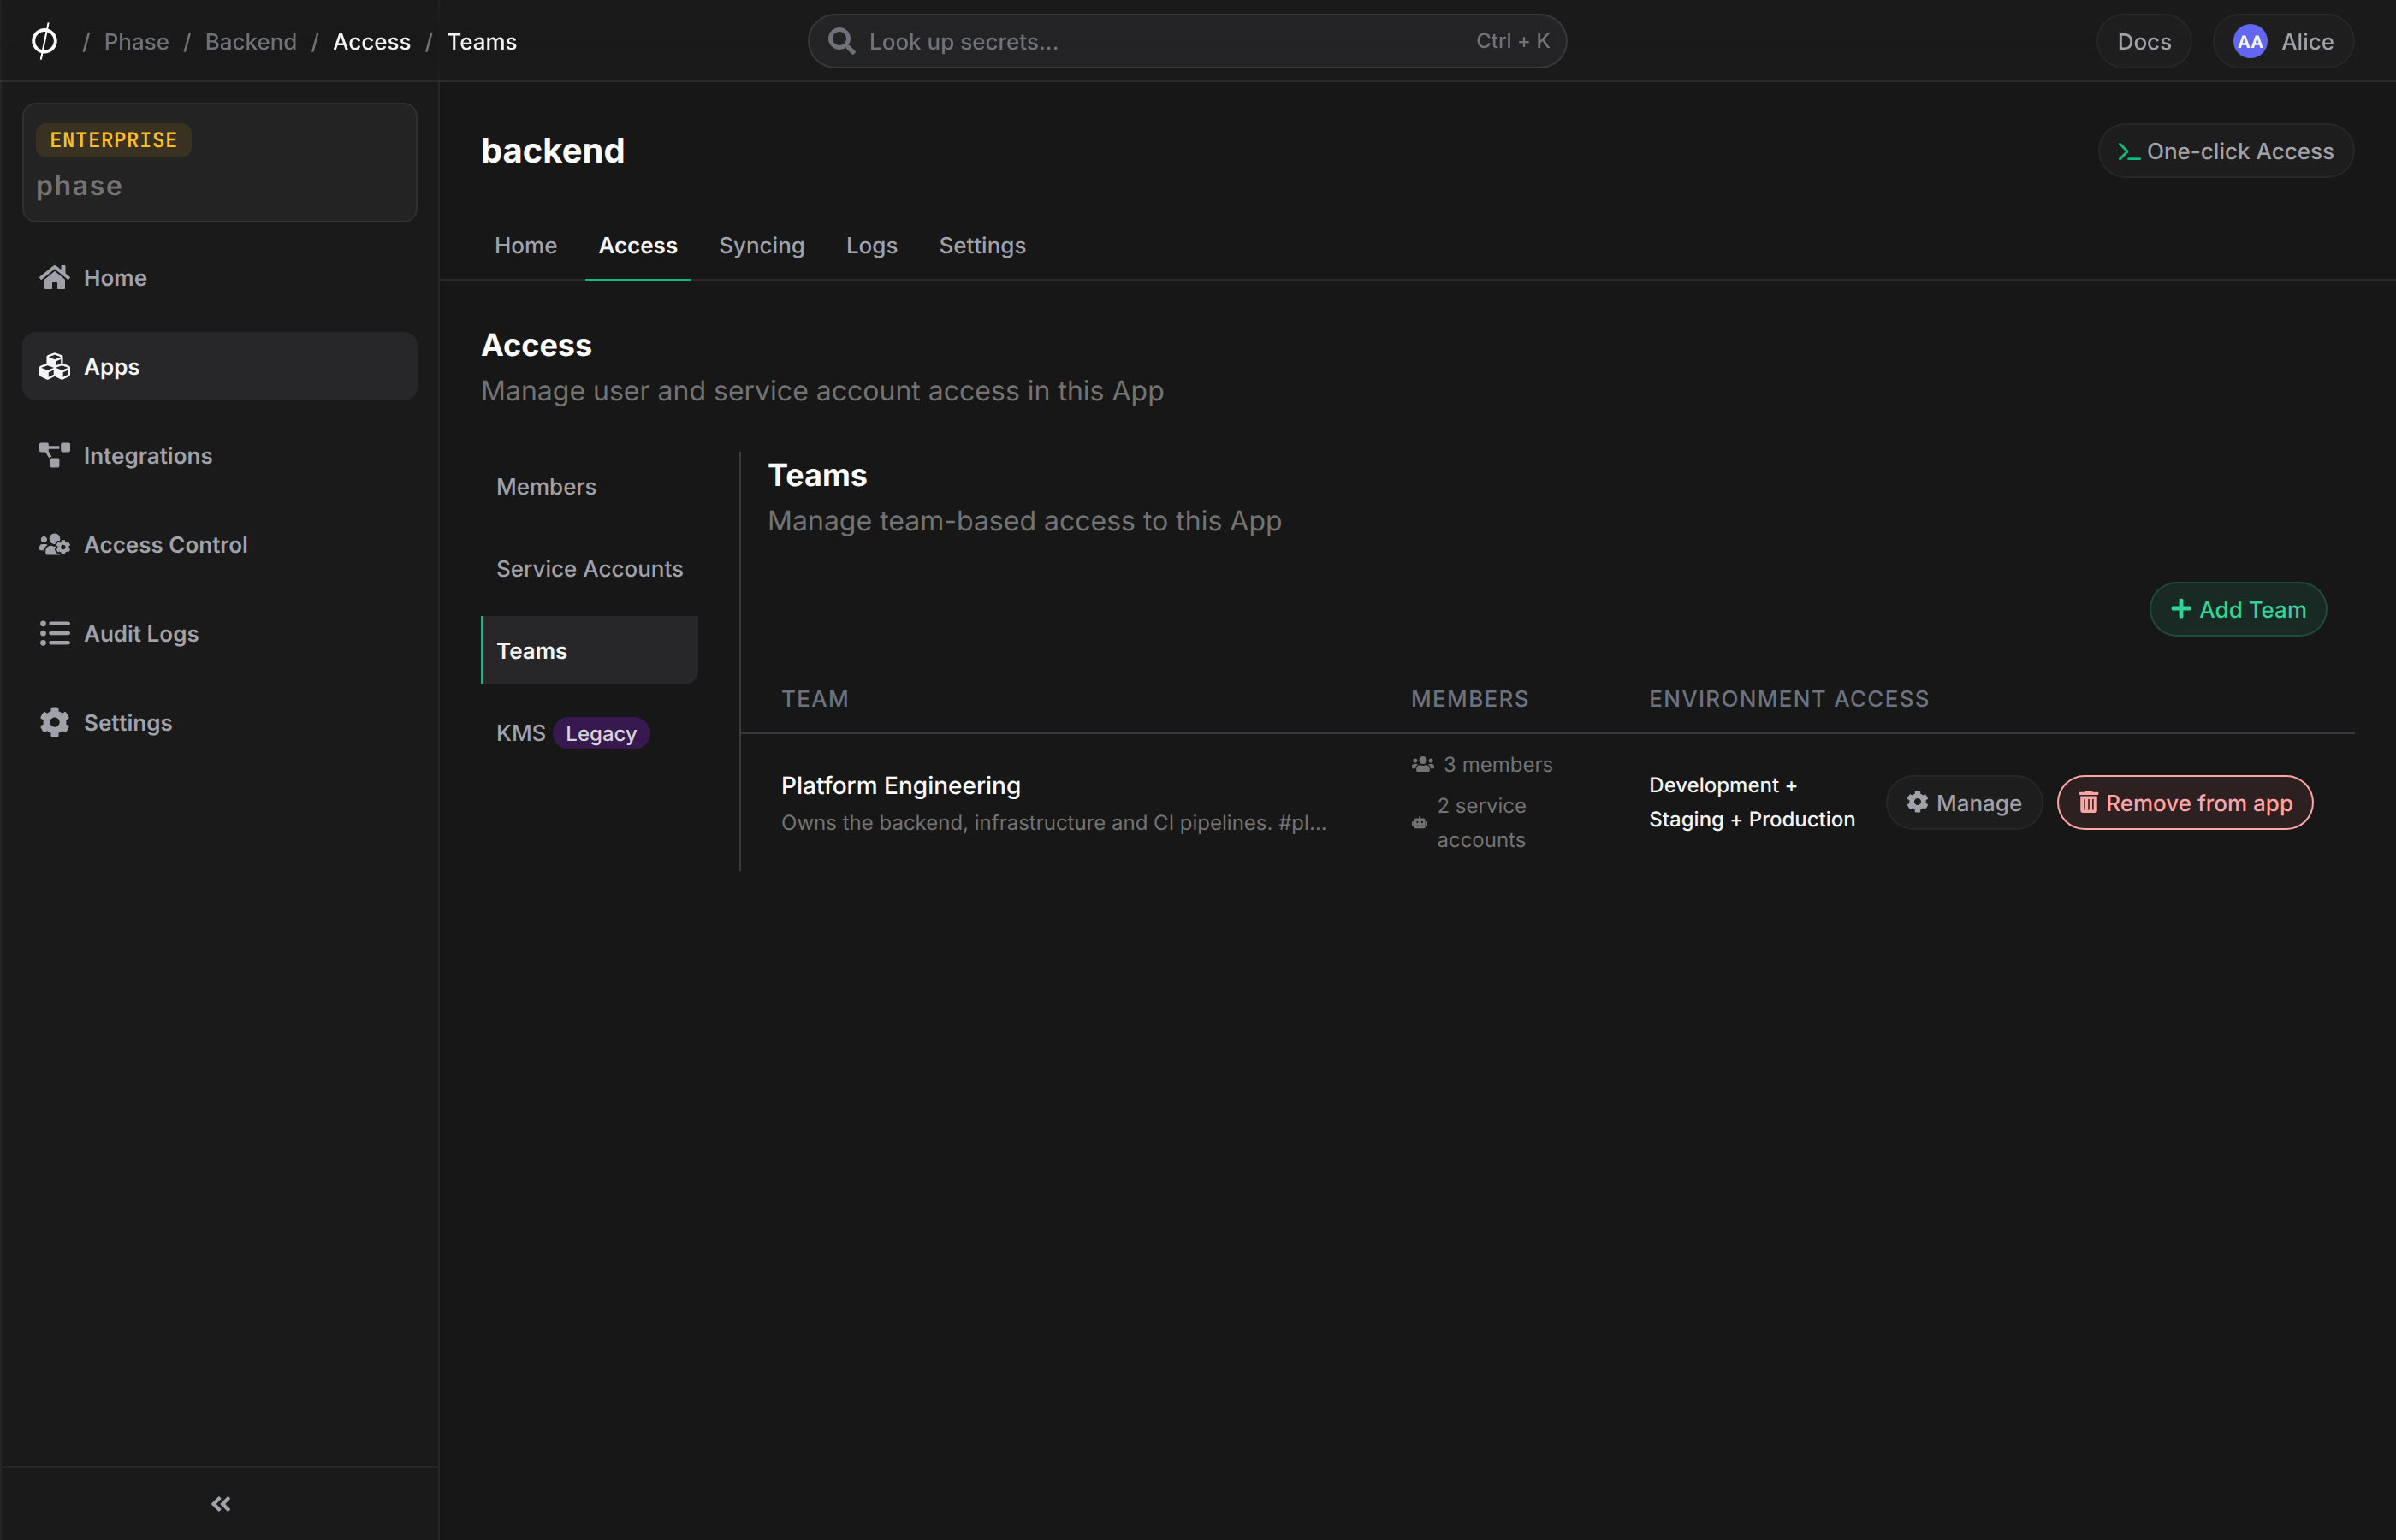Image resolution: width=2396 pixels, height=1540 pixels.
Task: Click Manage for Platform Engineering
Action: (1964, 802)
